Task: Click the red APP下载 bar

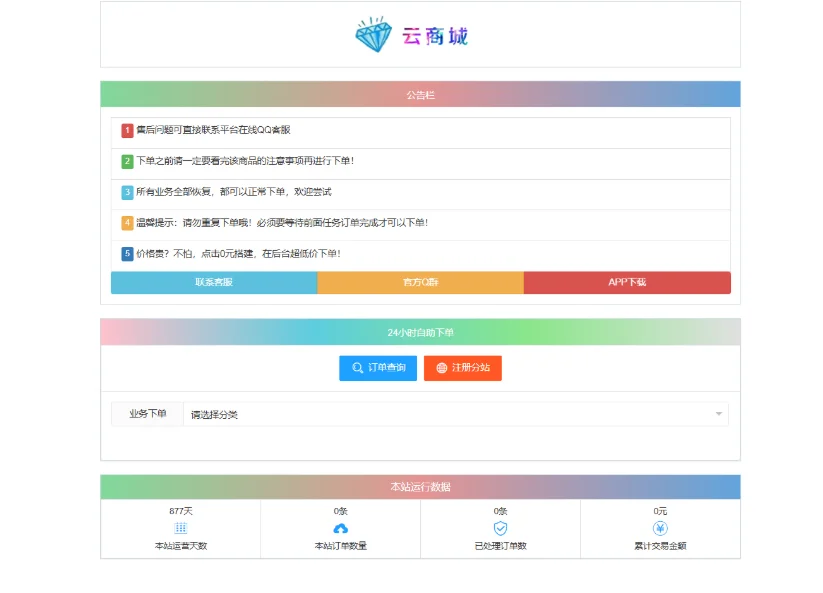Action: (x=625, y=283)
